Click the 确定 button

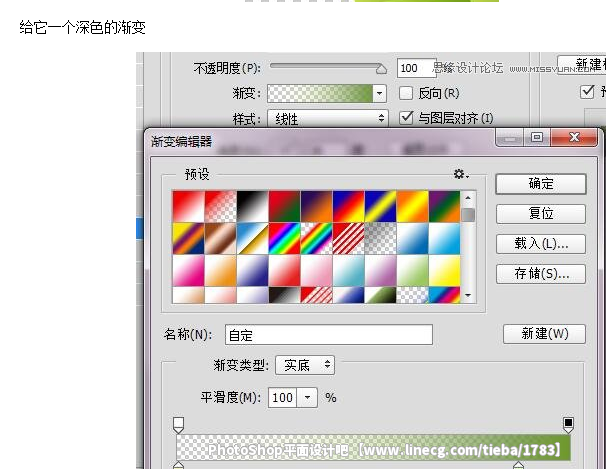[541, 184]
